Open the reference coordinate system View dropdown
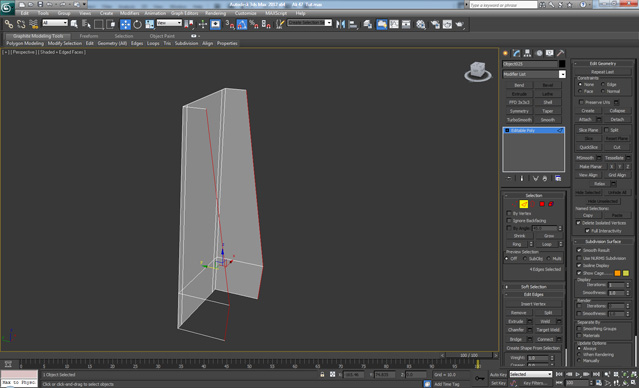The height and width of the screenshot is (388, 639). (x=169, y=23)
